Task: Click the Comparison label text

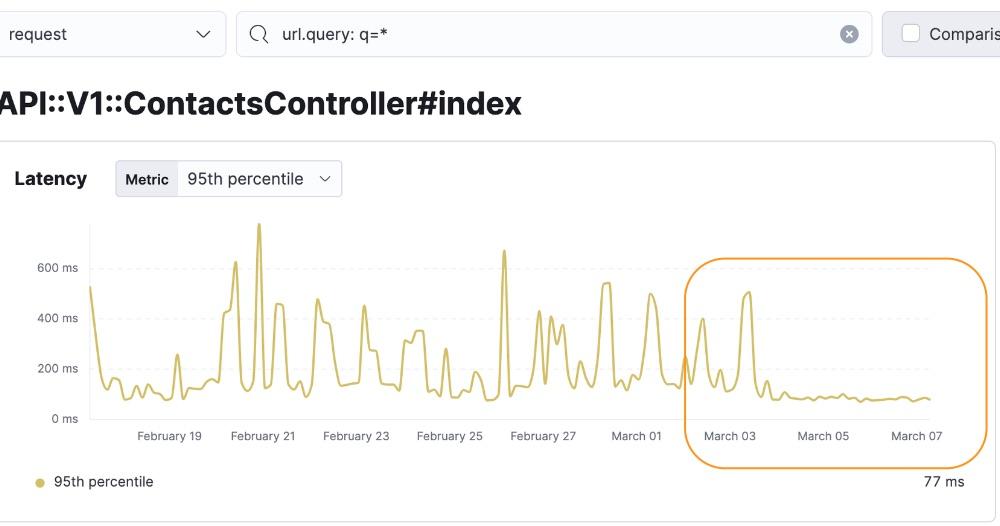Action: [963, 34]
